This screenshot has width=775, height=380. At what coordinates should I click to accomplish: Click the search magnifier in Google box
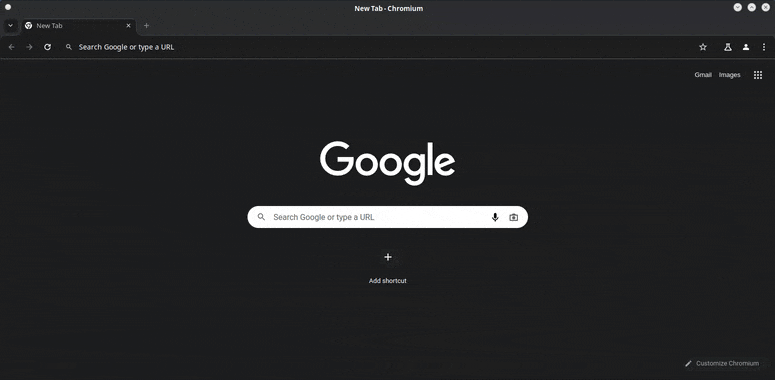261,217
